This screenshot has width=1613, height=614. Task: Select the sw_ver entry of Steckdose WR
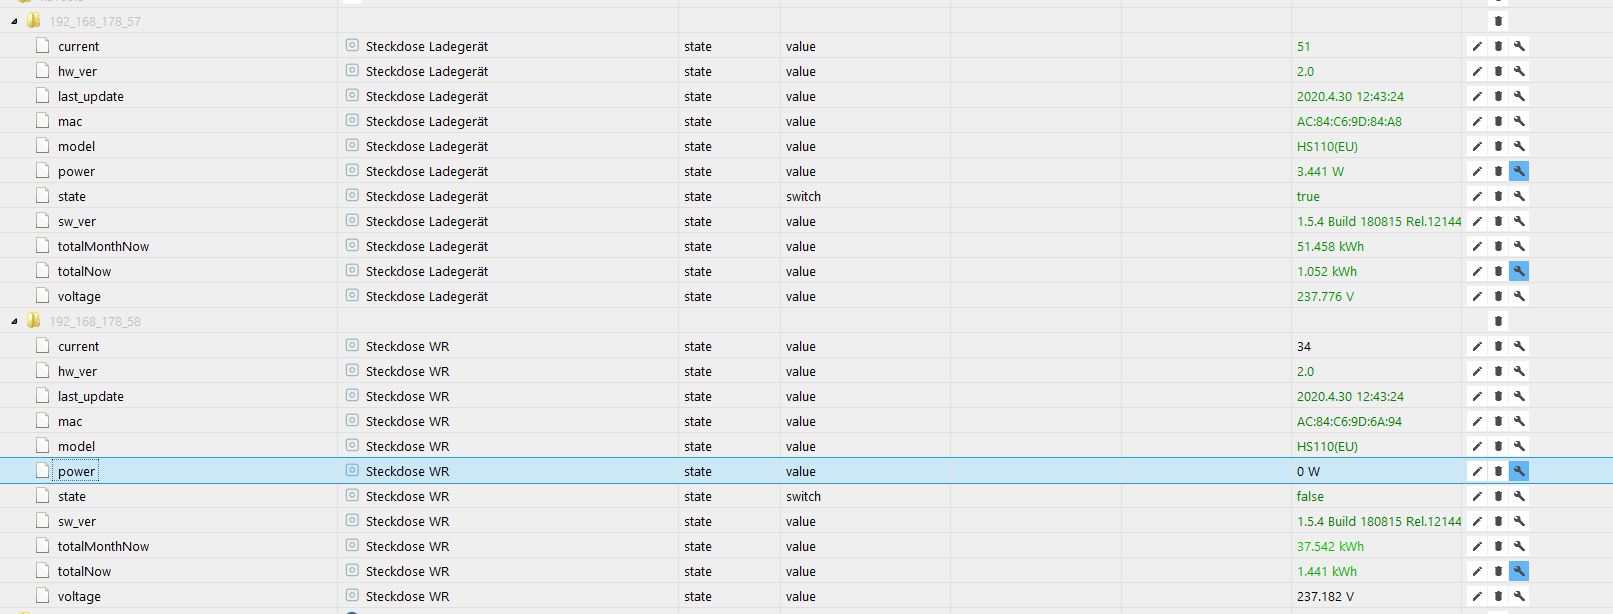[x=77, y=521]
